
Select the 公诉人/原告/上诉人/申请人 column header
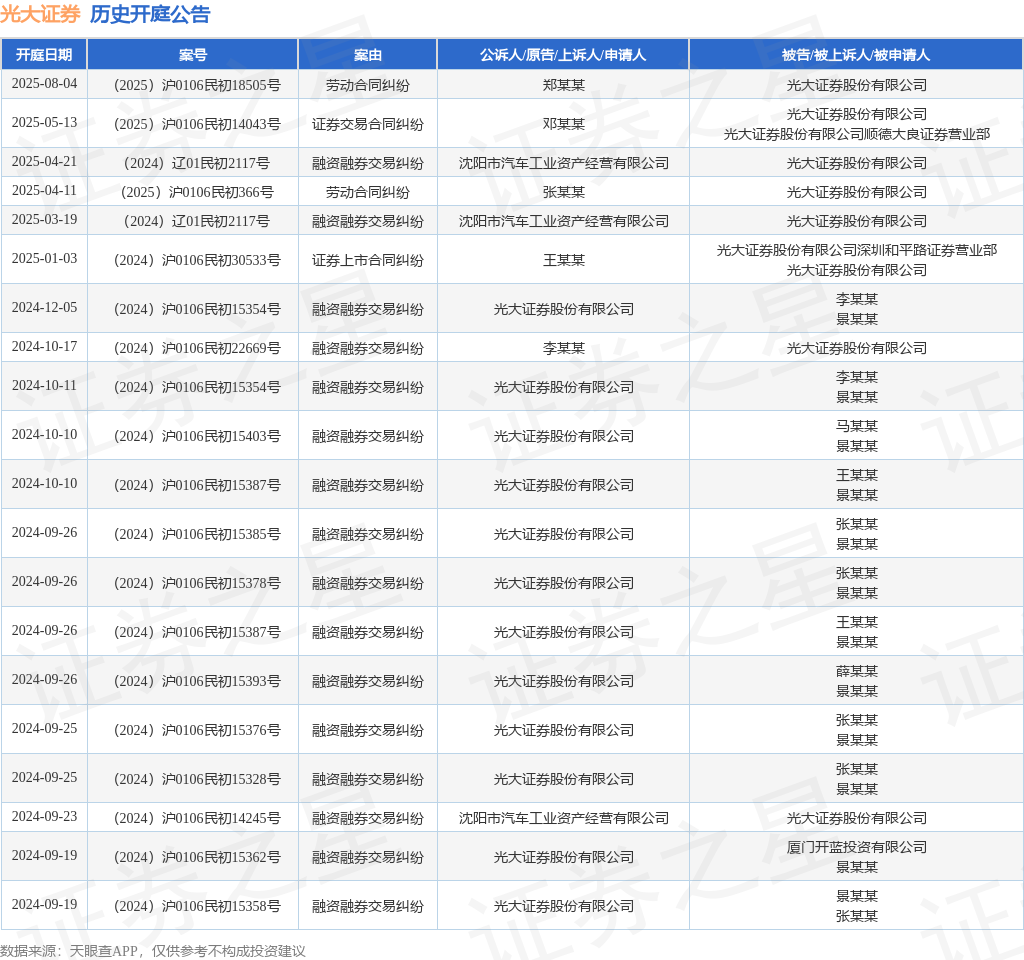(563, 55)
